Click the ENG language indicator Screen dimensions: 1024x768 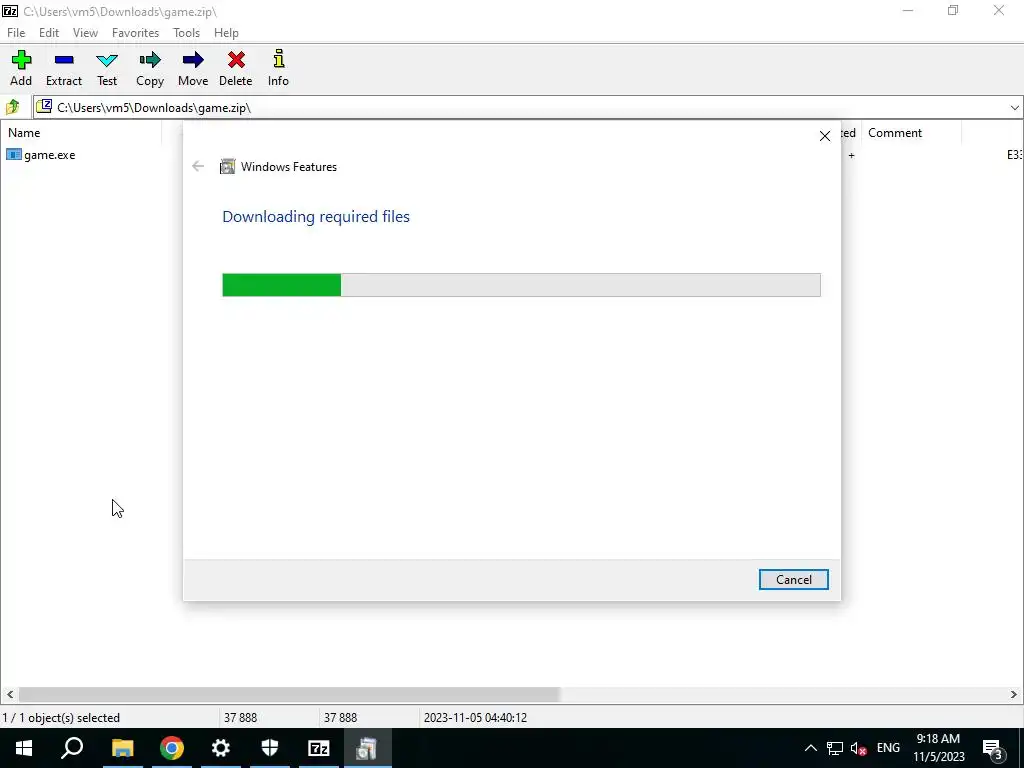pyautogui.click(x=888, y=748)
